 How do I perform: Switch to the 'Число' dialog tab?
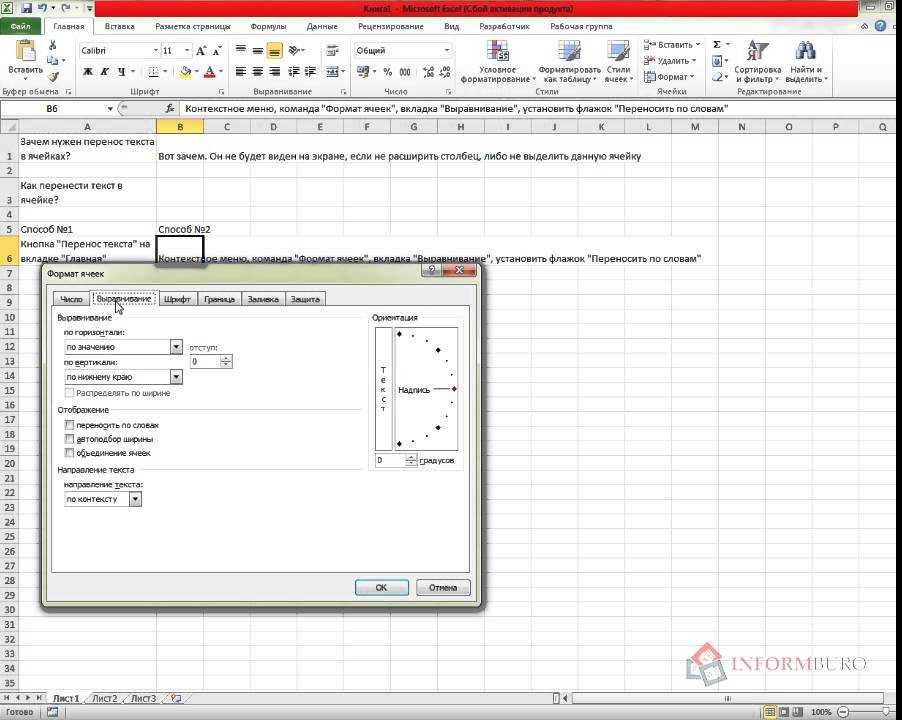(x=71, y=299)
